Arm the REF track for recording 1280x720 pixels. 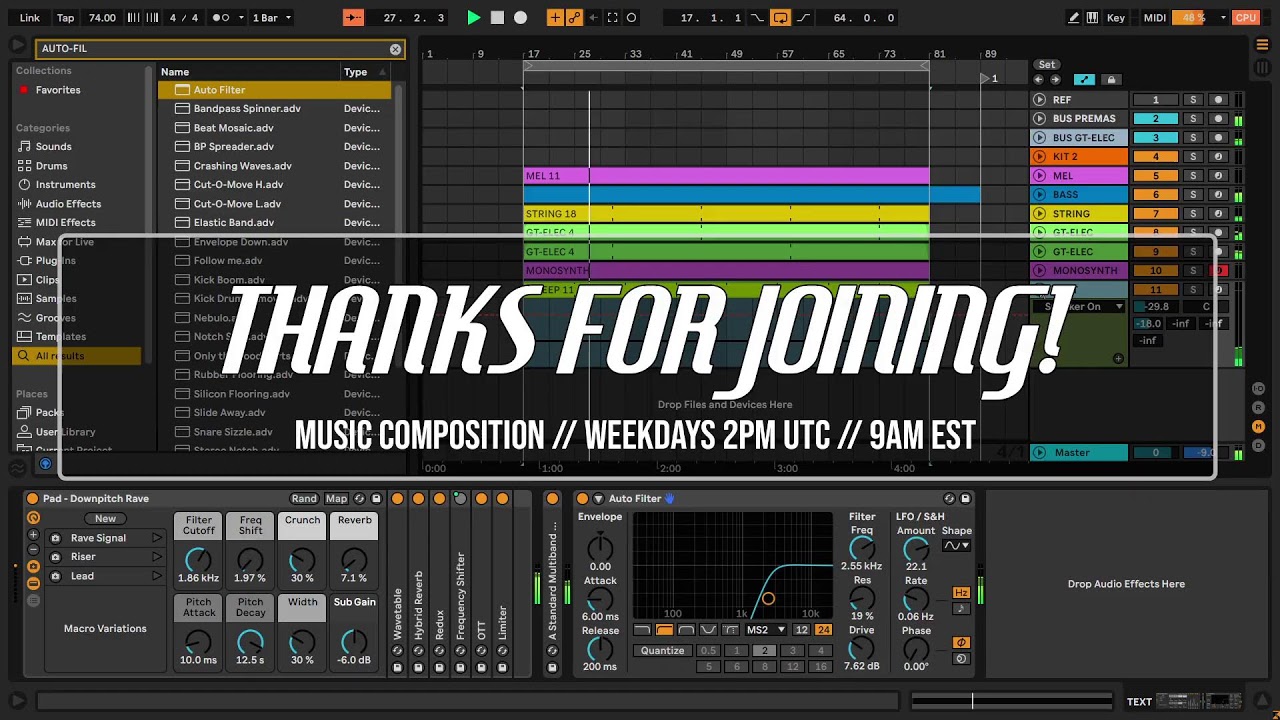[1218, 100]
